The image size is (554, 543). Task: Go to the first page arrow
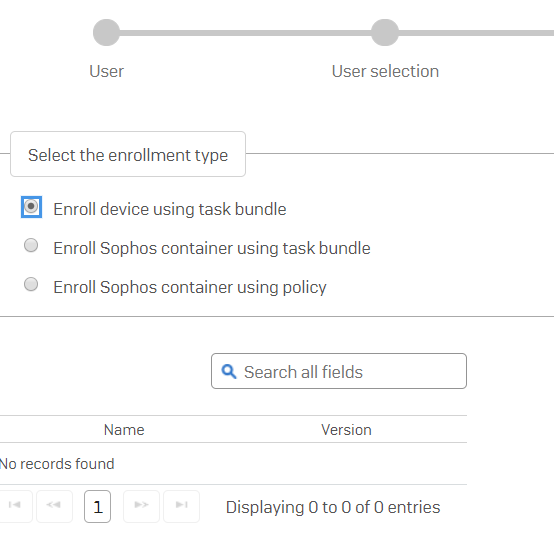click(x=14, y=506)
